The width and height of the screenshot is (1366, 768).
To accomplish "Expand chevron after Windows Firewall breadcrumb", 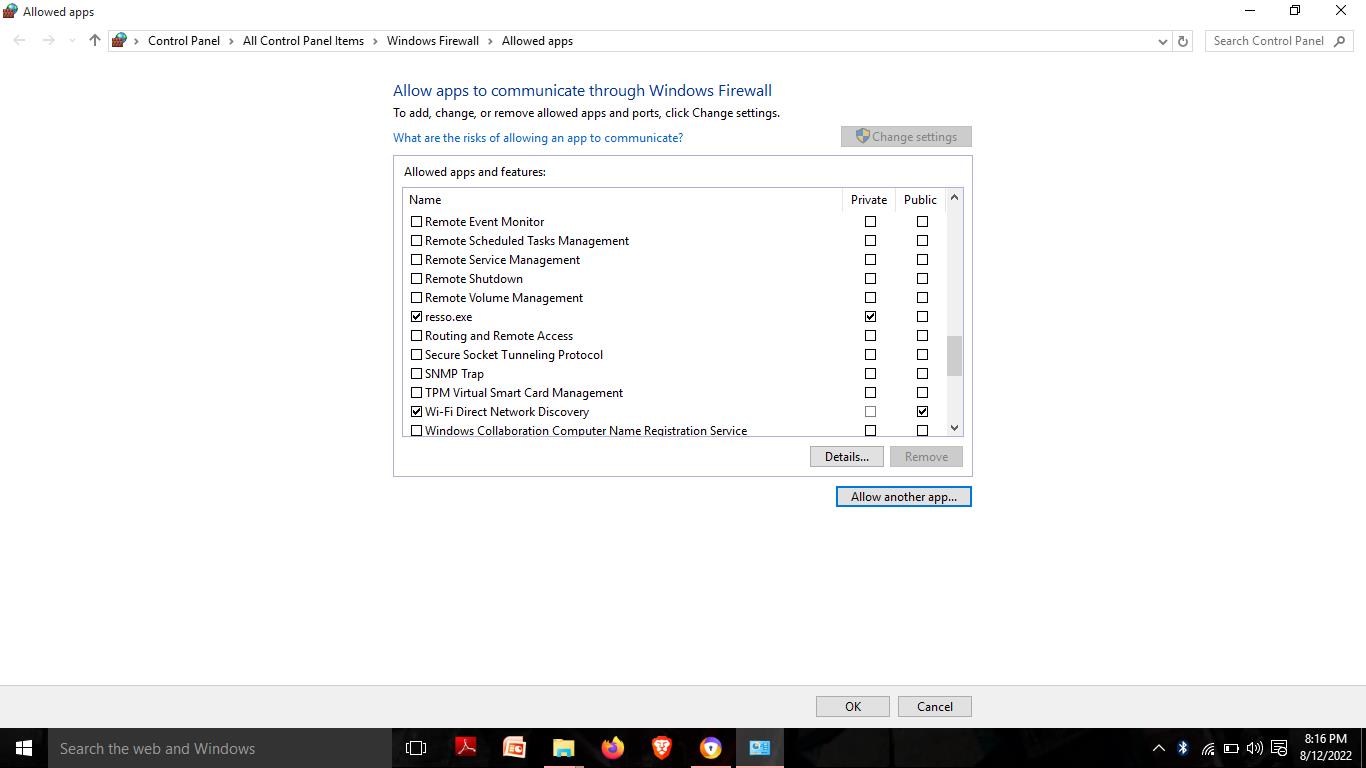I will coord(491,41).
